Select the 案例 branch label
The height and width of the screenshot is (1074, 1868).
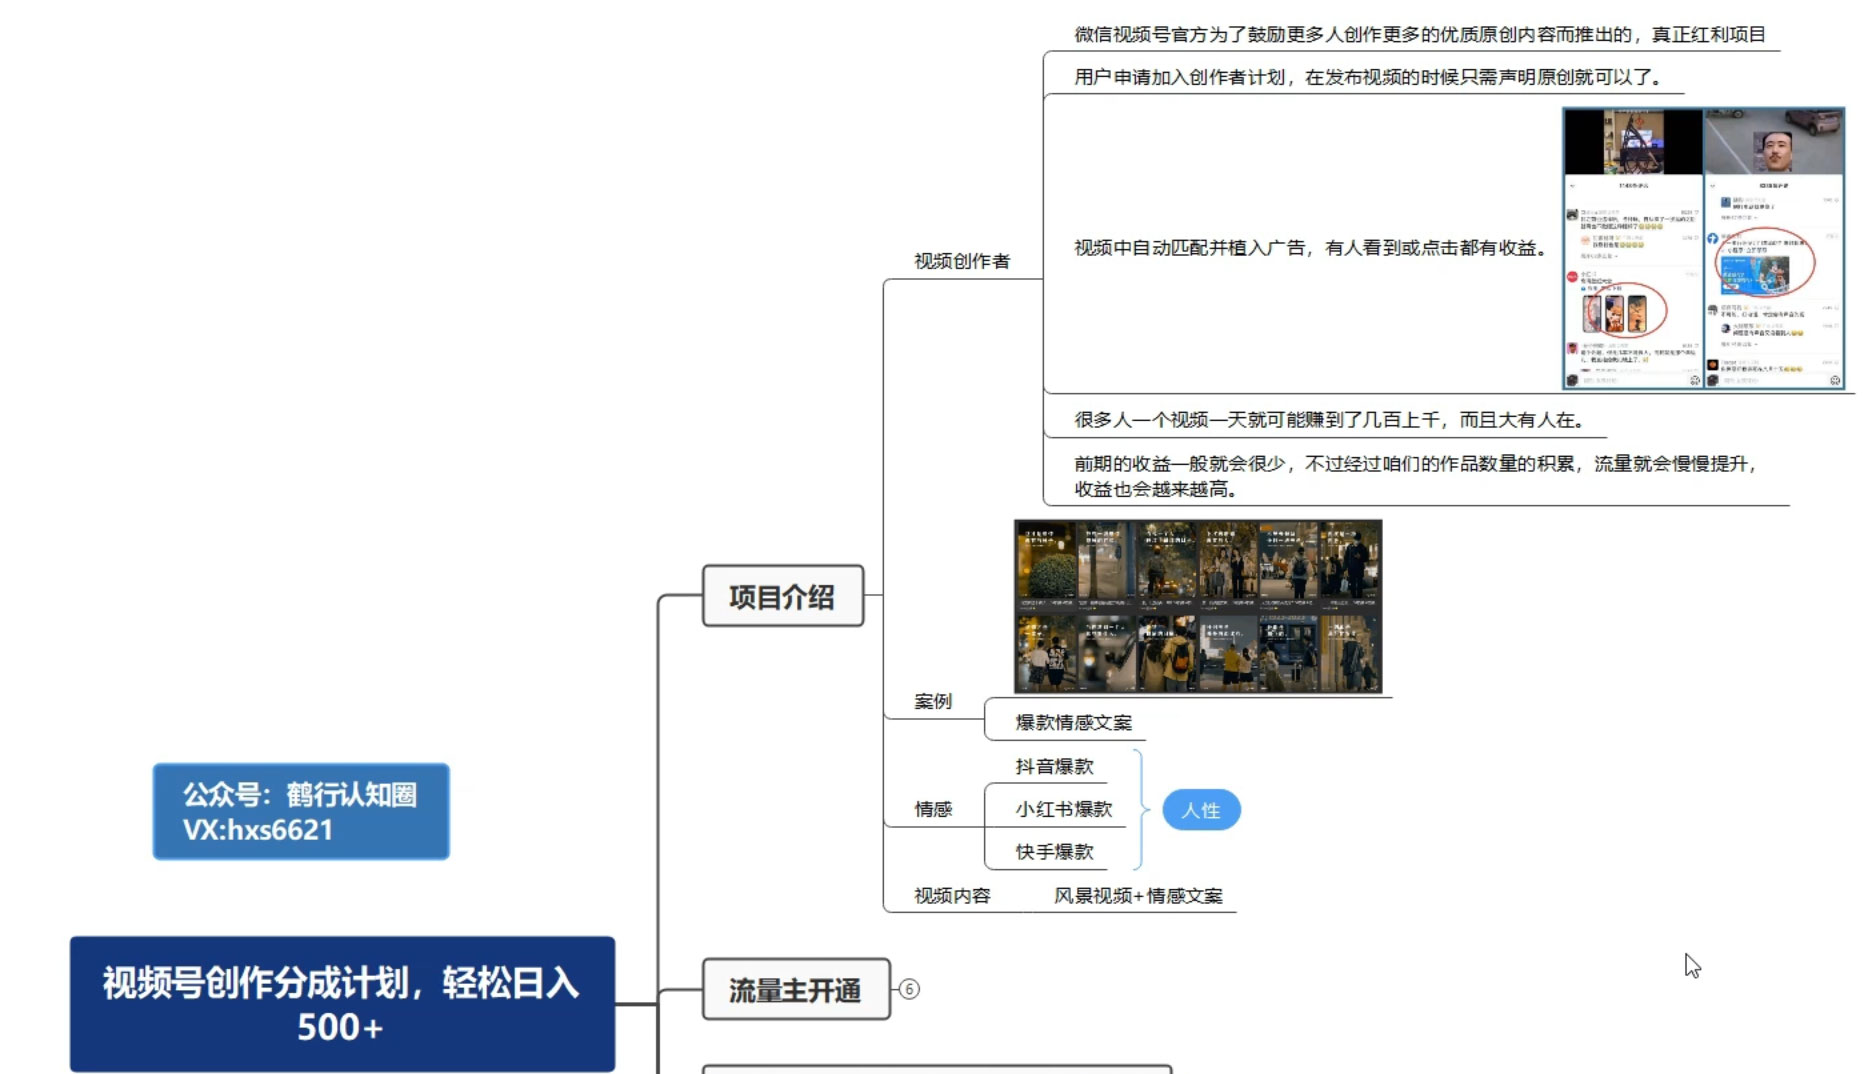932,701
